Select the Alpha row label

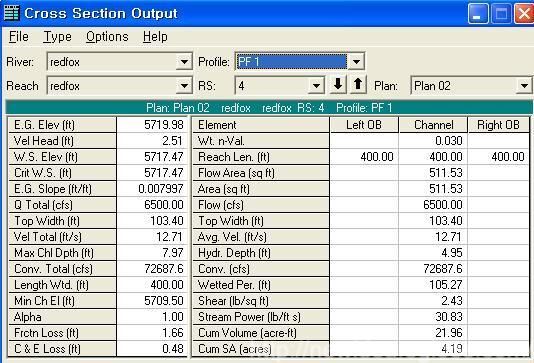coord(62,317)
